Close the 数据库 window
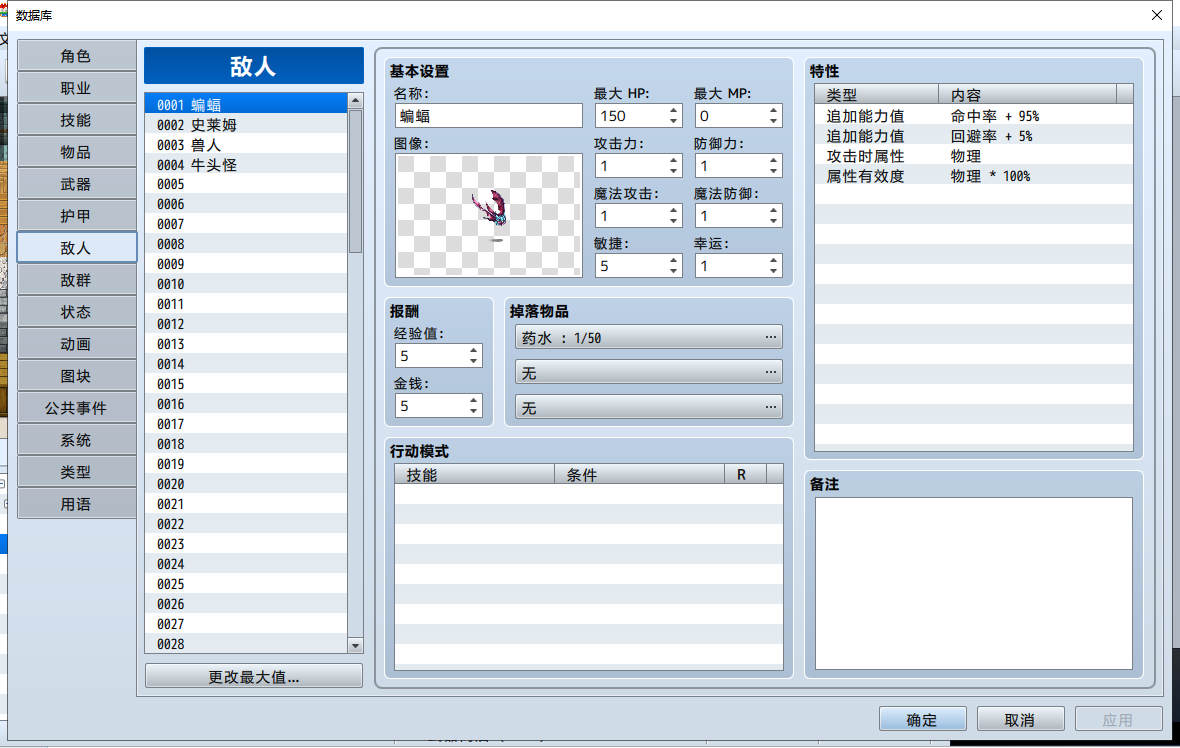Screen dimensions: 1180x748 coord(1157,15)
